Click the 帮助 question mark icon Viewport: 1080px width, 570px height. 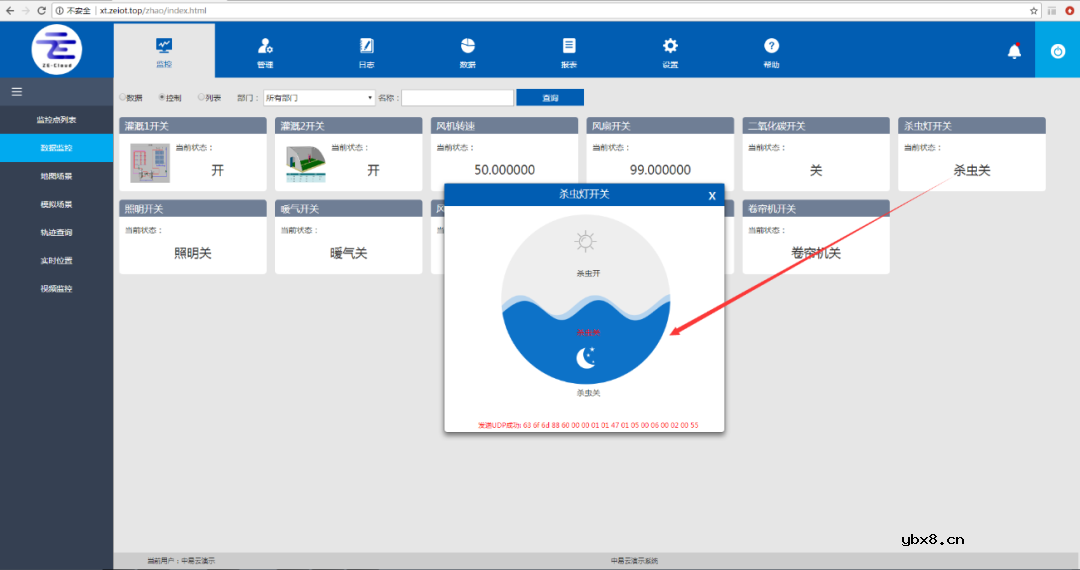[771, 46]
